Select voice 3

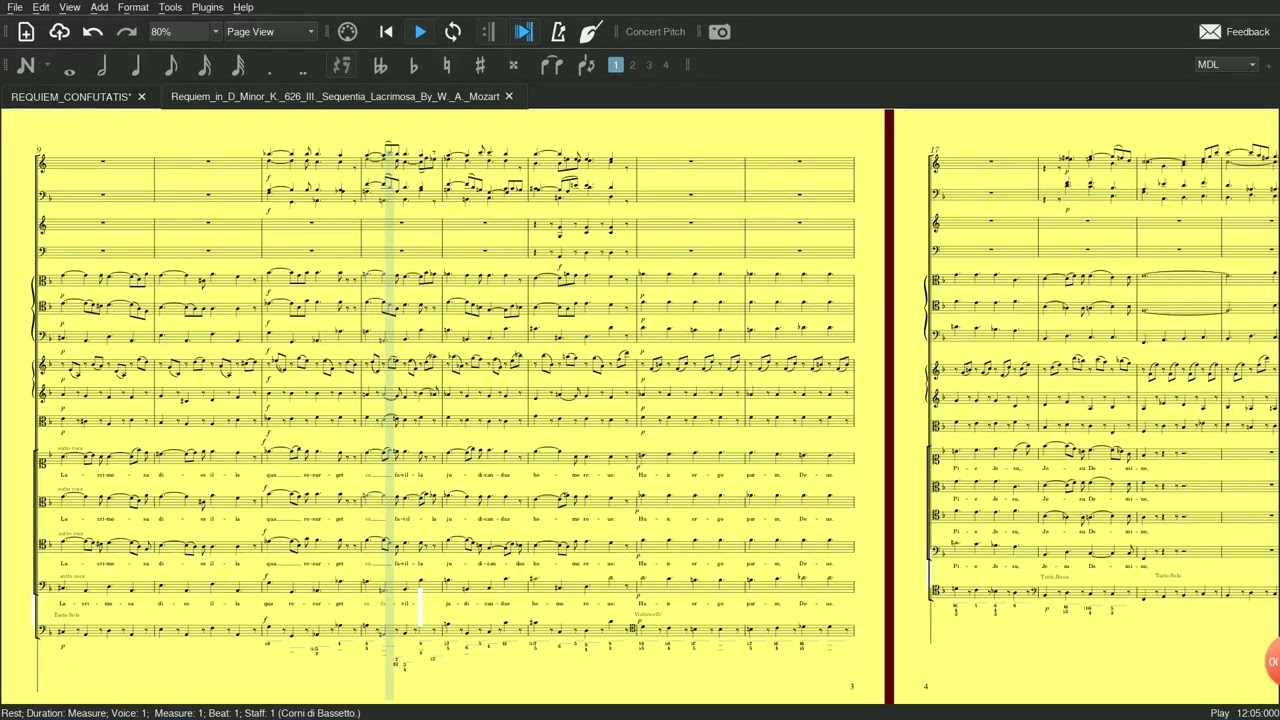coord(649,65)
